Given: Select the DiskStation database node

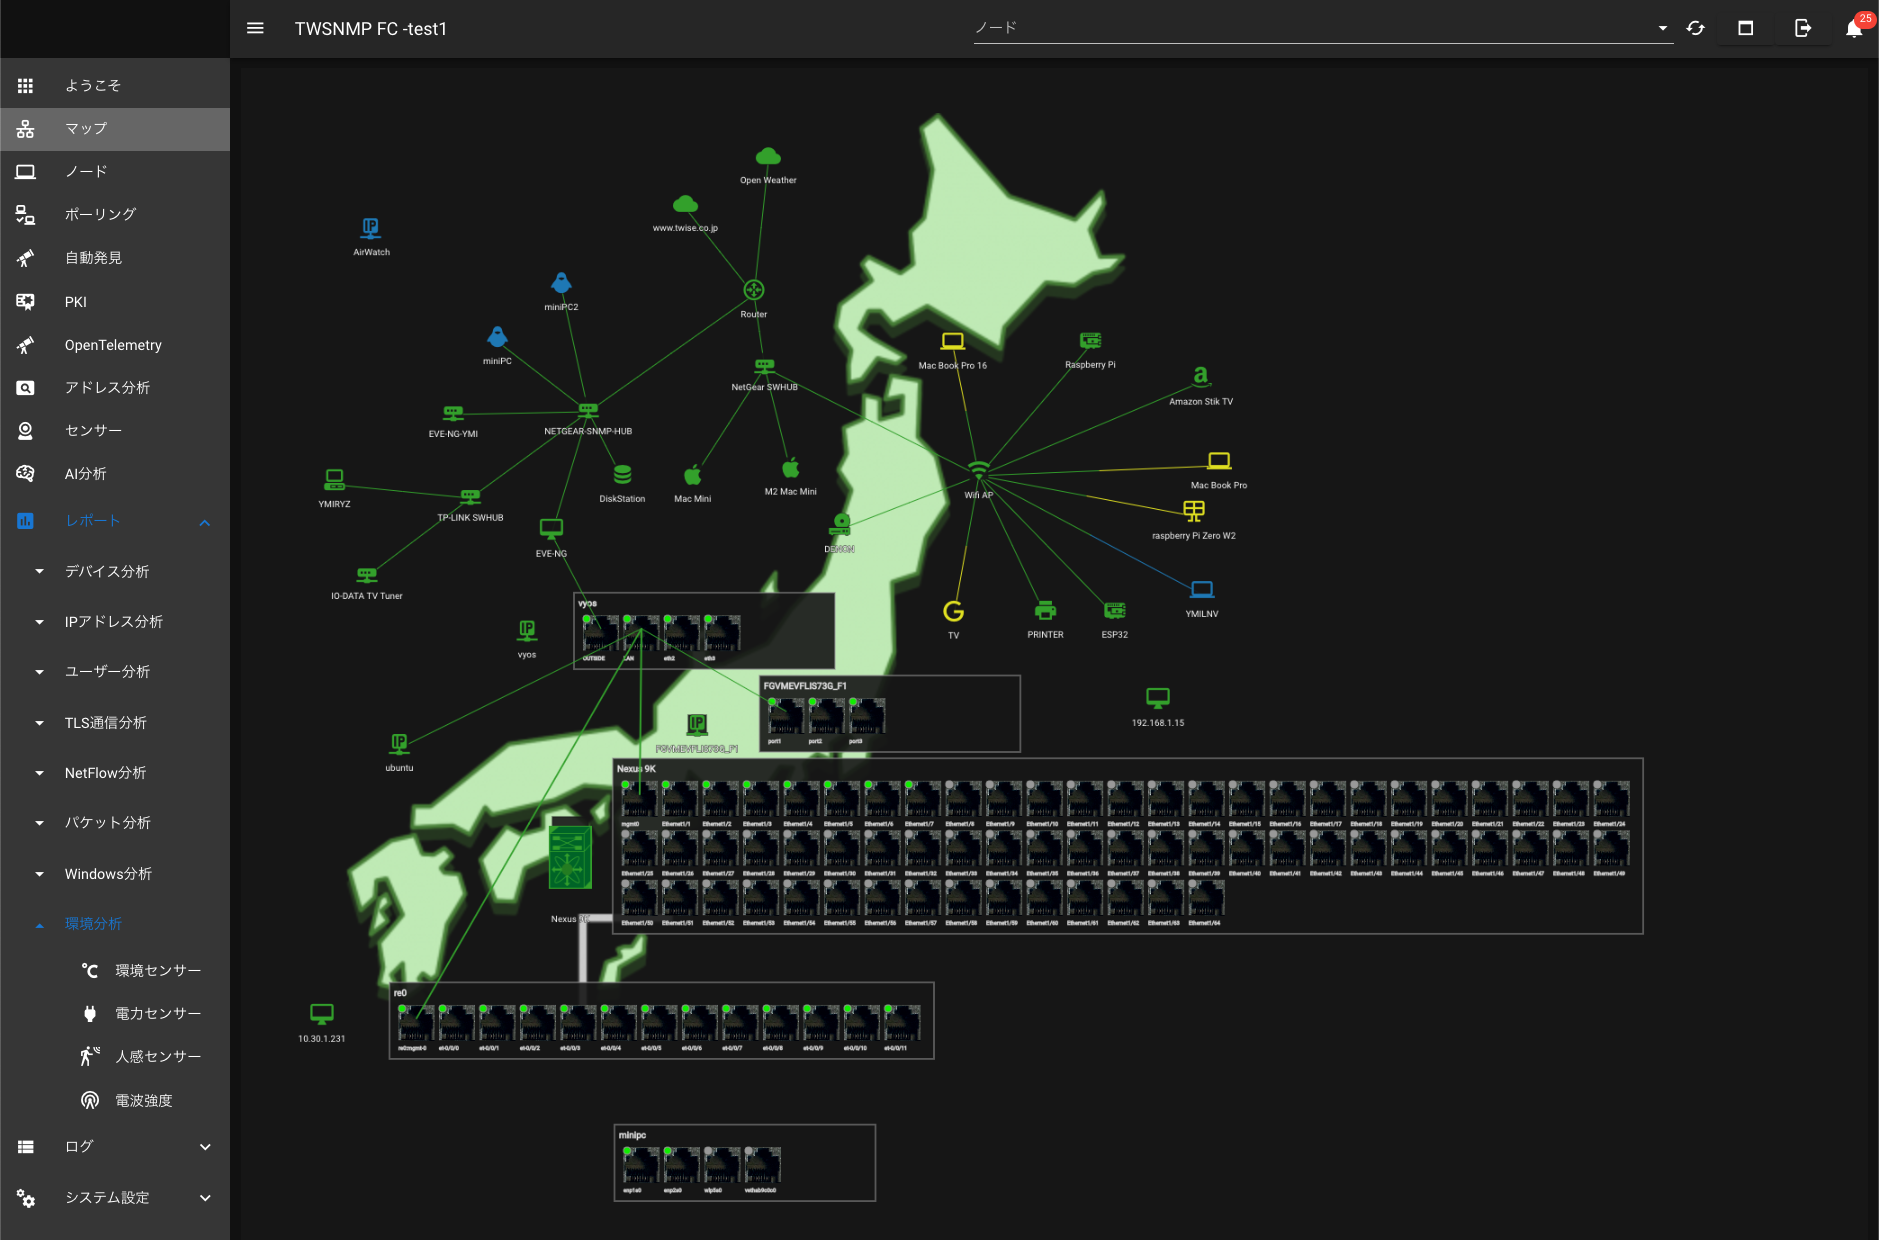Looking at the screenshot, I should [x=622, y=475].
